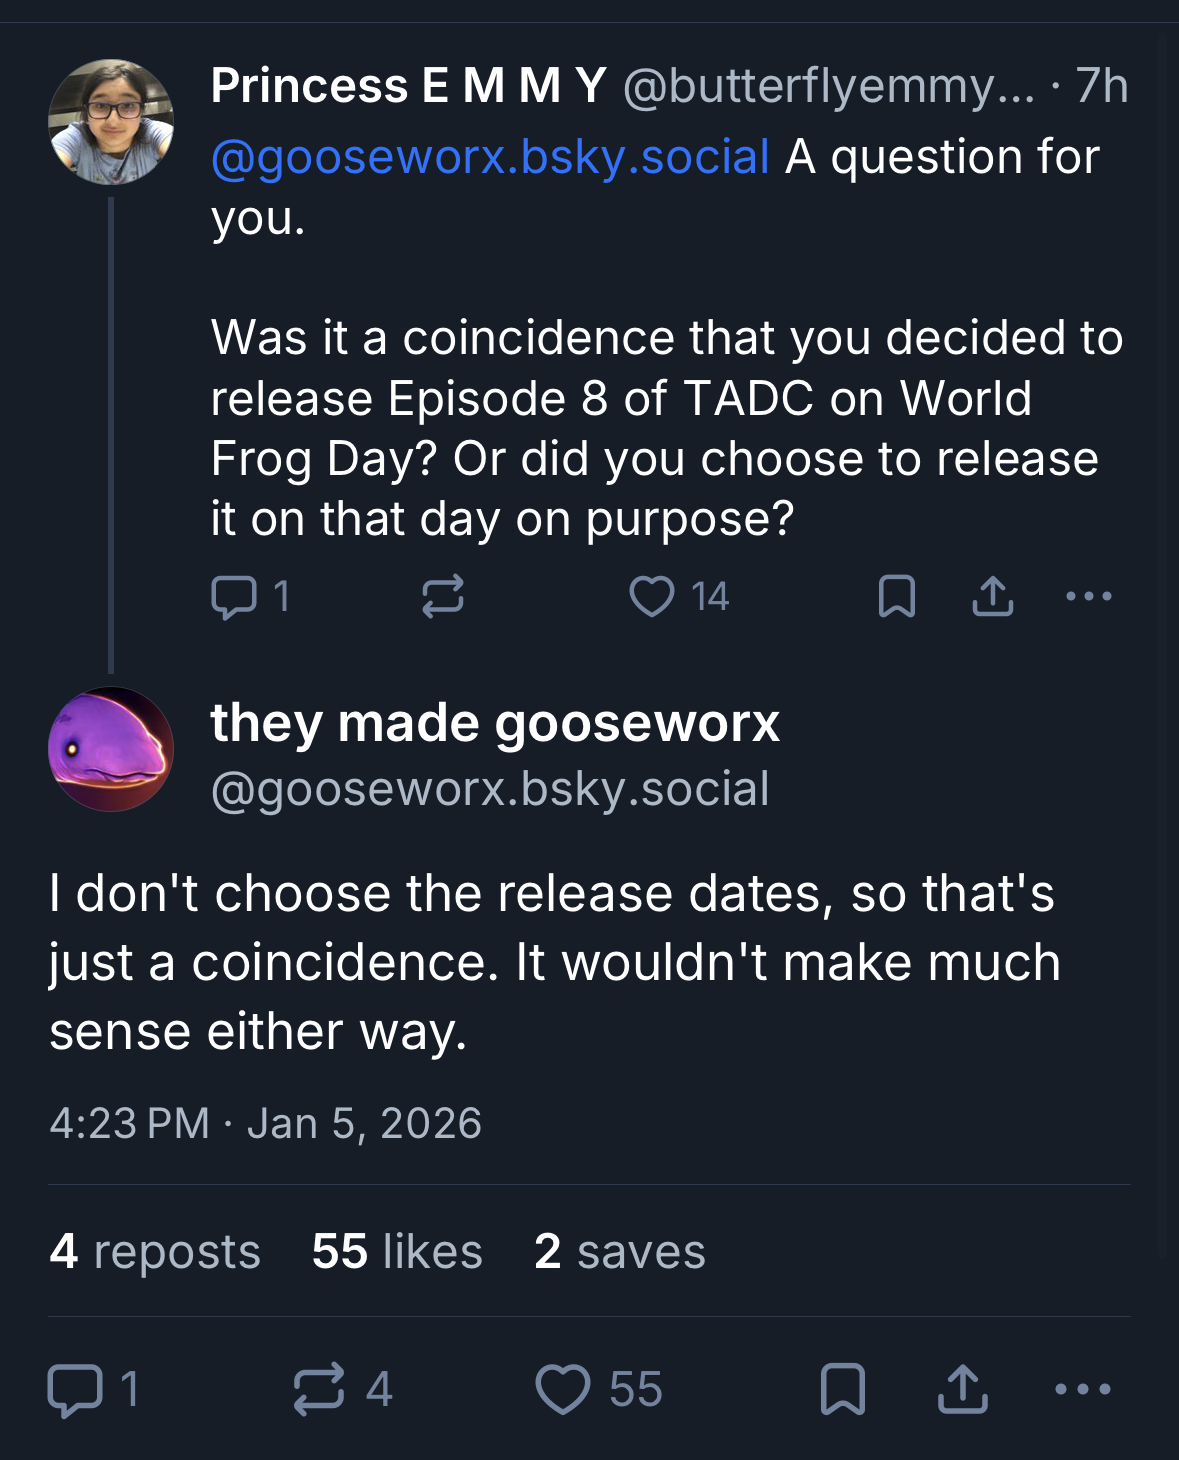This screenshot has height=1460, width=1179.
Task: Reply to Princess E M M Y's post
Action: tap(234, 597)
